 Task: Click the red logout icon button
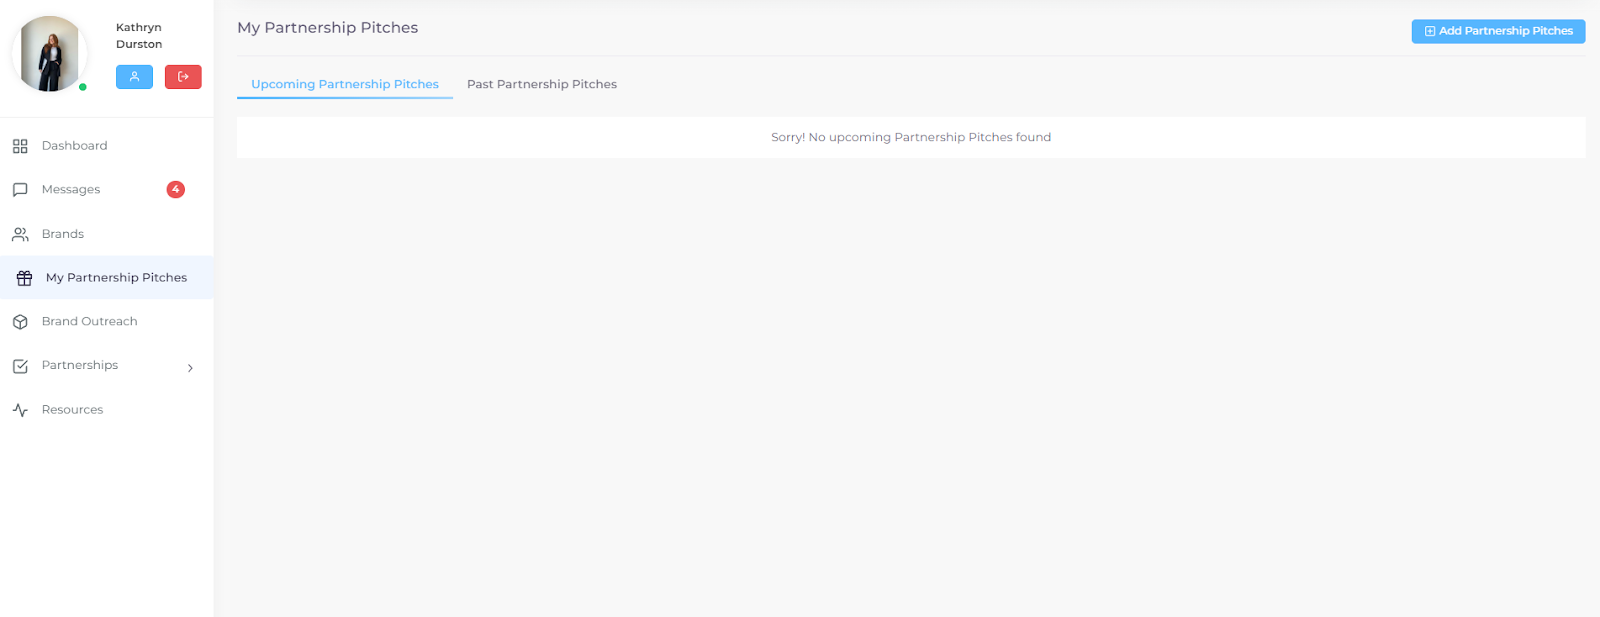pos(183,77)
